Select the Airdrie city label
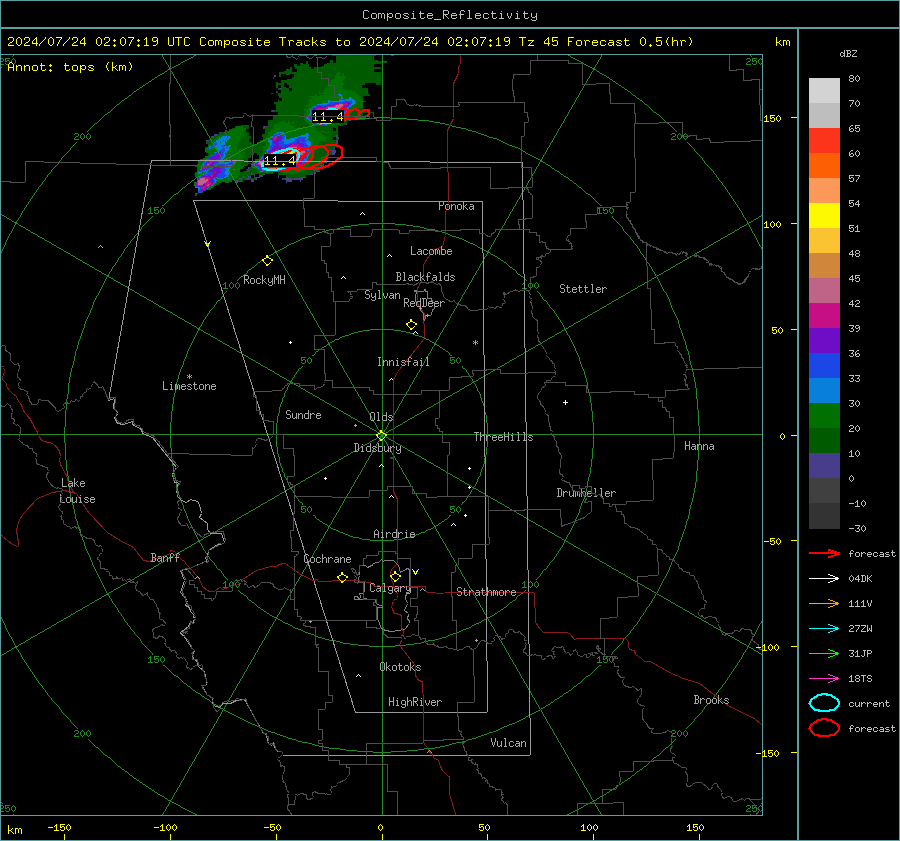 tap(394, 534)
